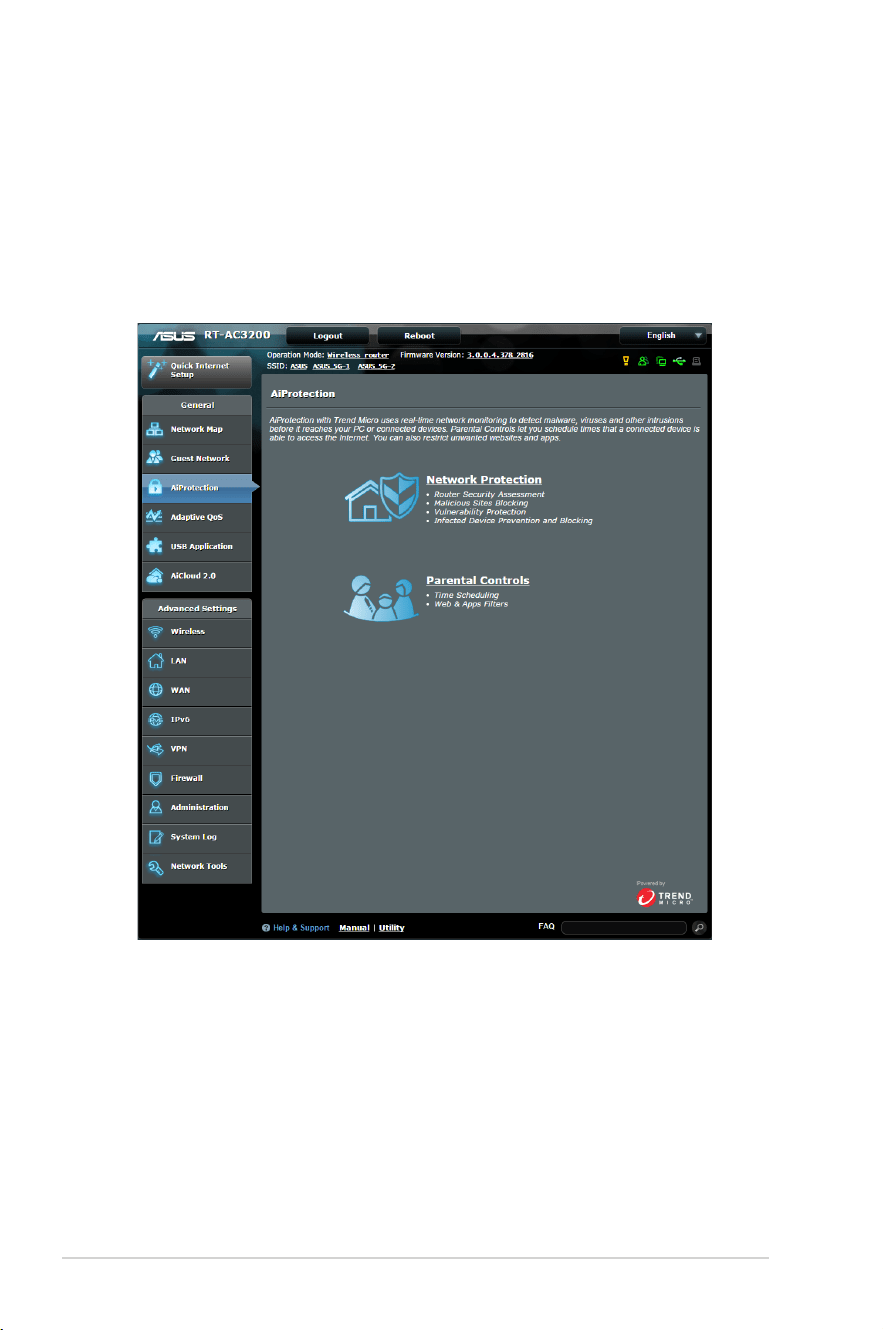Screen dimensions: 883x1330
Task: Click the Reboot button
Action: 419,336
